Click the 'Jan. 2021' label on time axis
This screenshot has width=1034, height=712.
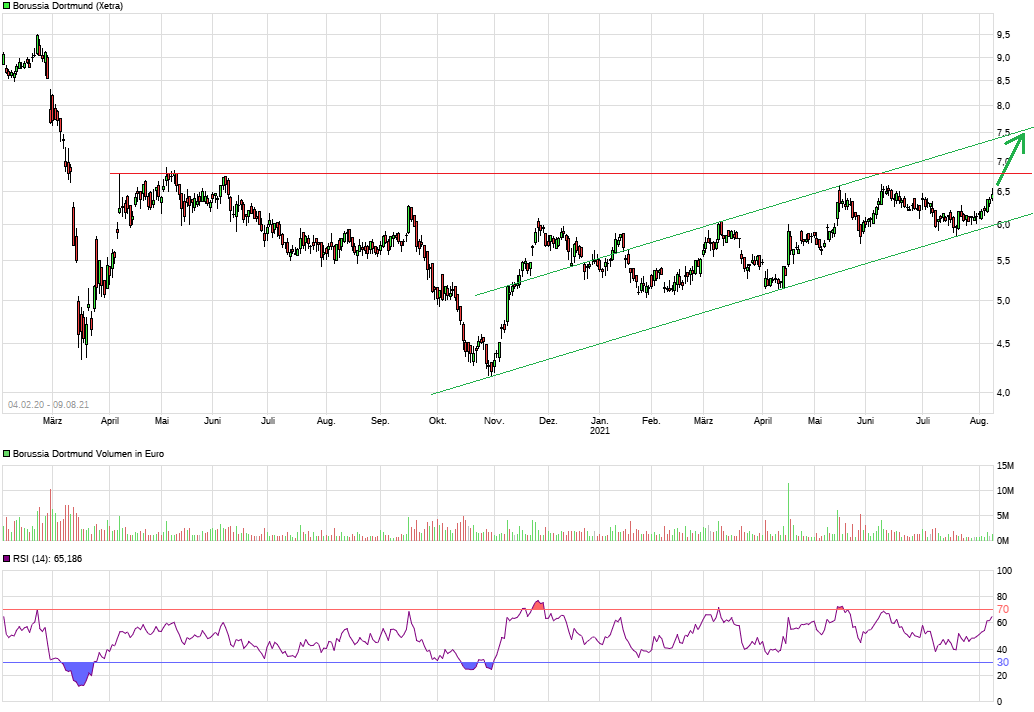click(x=599, y=426)
